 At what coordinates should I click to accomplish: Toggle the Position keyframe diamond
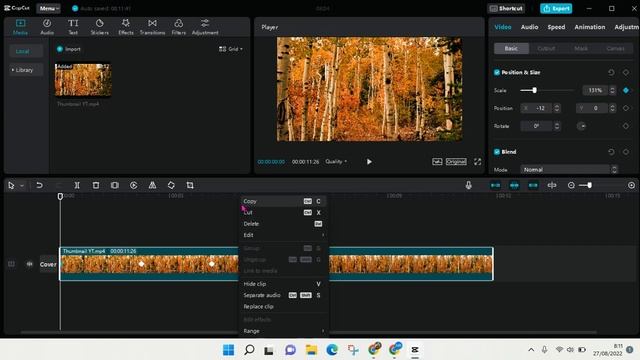[x=626, y=108]
